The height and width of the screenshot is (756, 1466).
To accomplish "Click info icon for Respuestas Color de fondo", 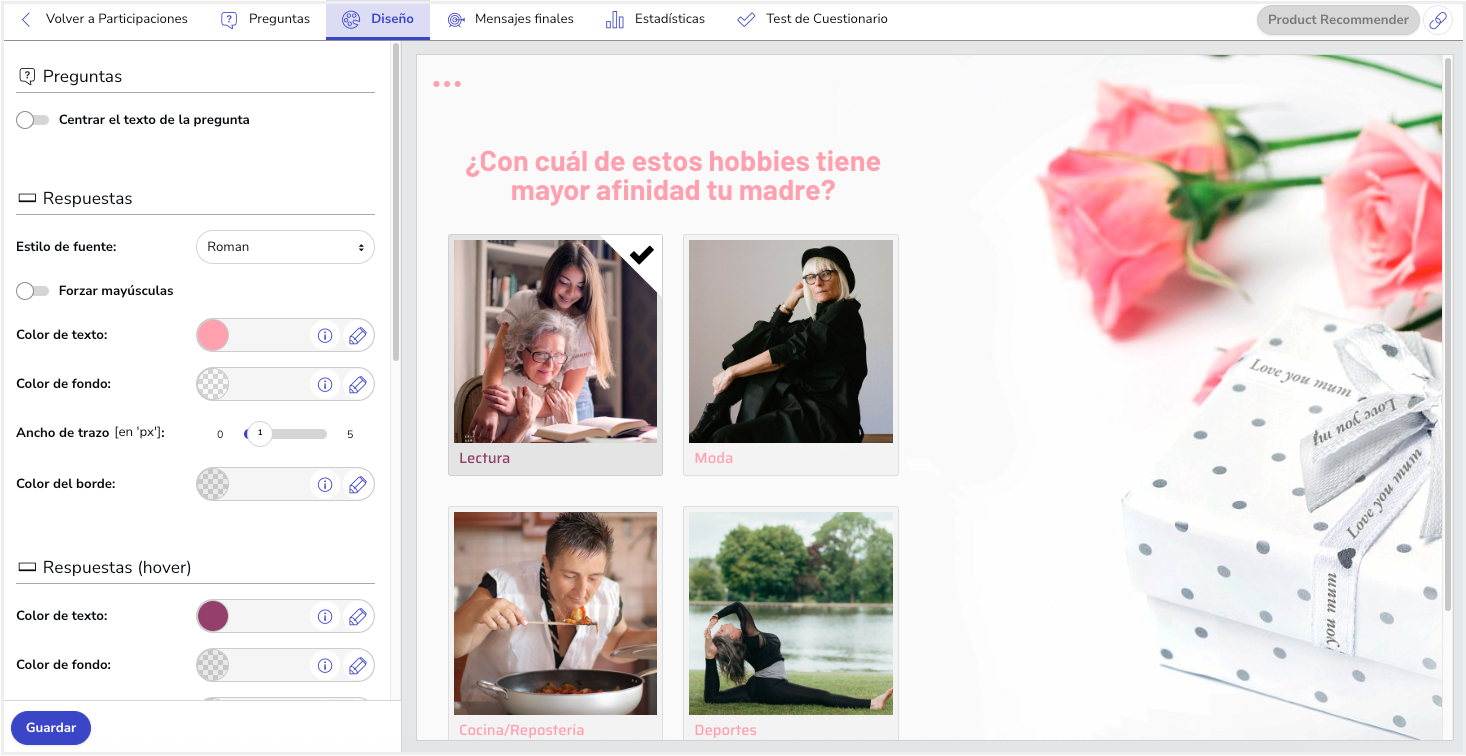I will [x=325, y=385].
